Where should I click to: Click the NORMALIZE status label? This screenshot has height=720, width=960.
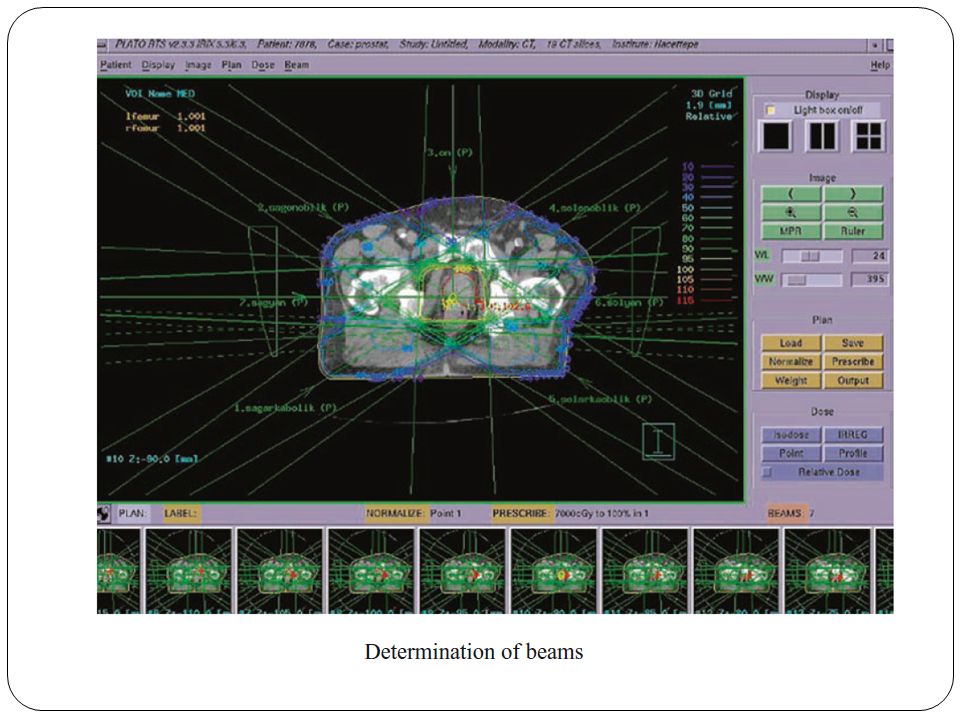point(395,513)
